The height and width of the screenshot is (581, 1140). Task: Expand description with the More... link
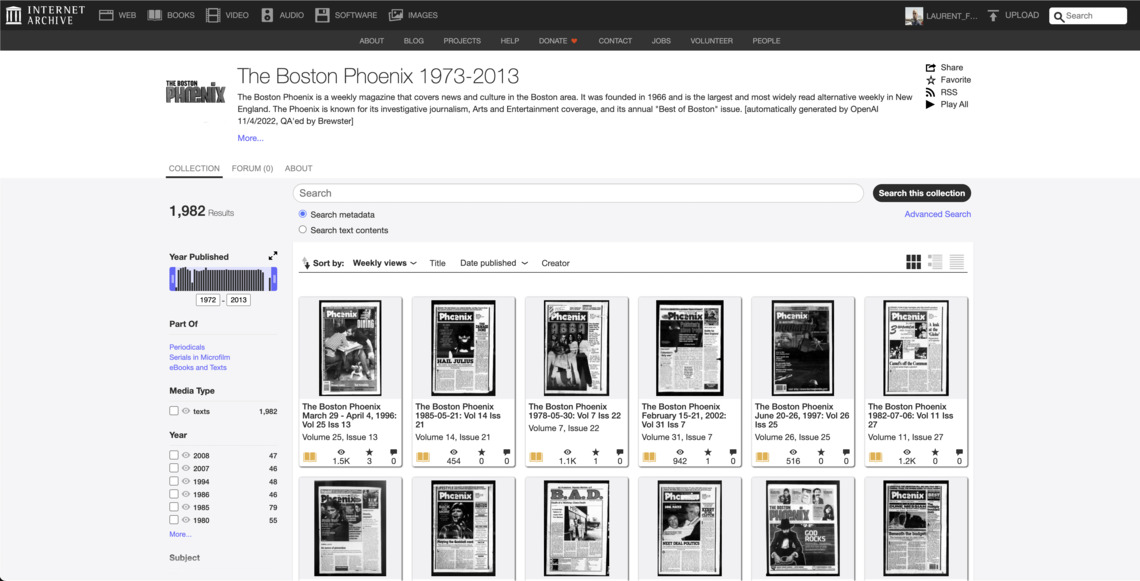[250, 138]
